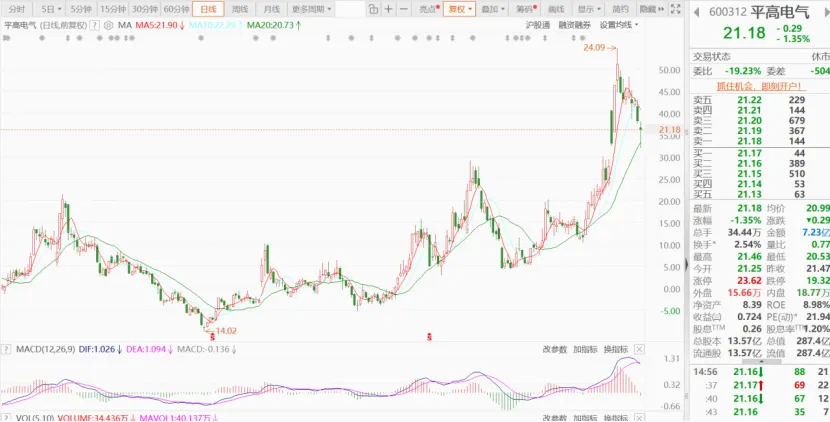Click MACD panel 改参数 button
This screenshot has width=830, height=422.
point(554,349)
